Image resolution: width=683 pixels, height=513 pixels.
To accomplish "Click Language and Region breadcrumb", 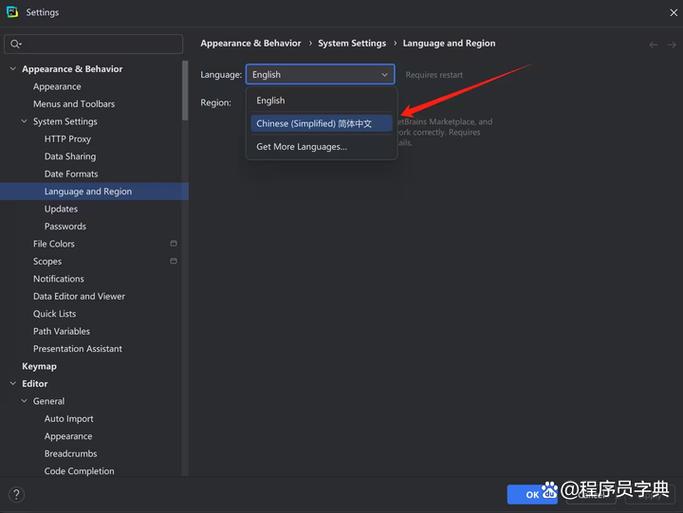I will coord(449,43).
